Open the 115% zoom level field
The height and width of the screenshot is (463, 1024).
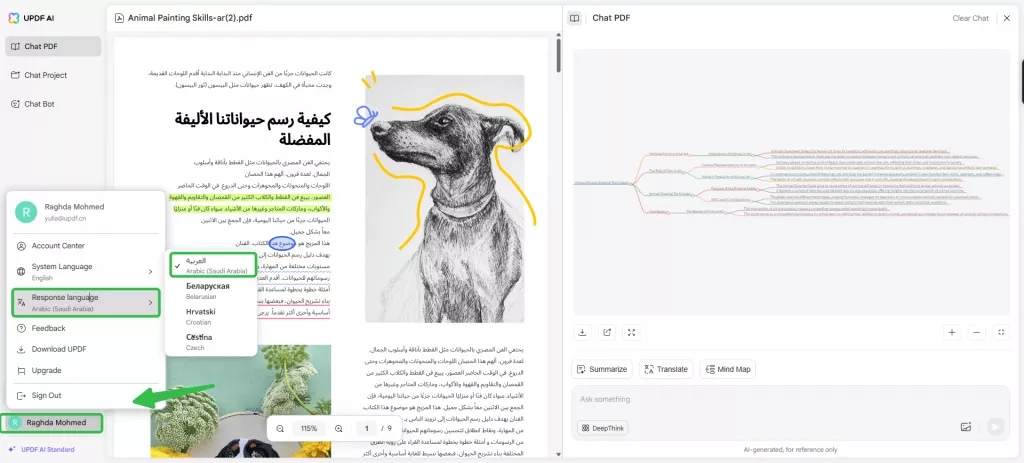coord(309,428)
